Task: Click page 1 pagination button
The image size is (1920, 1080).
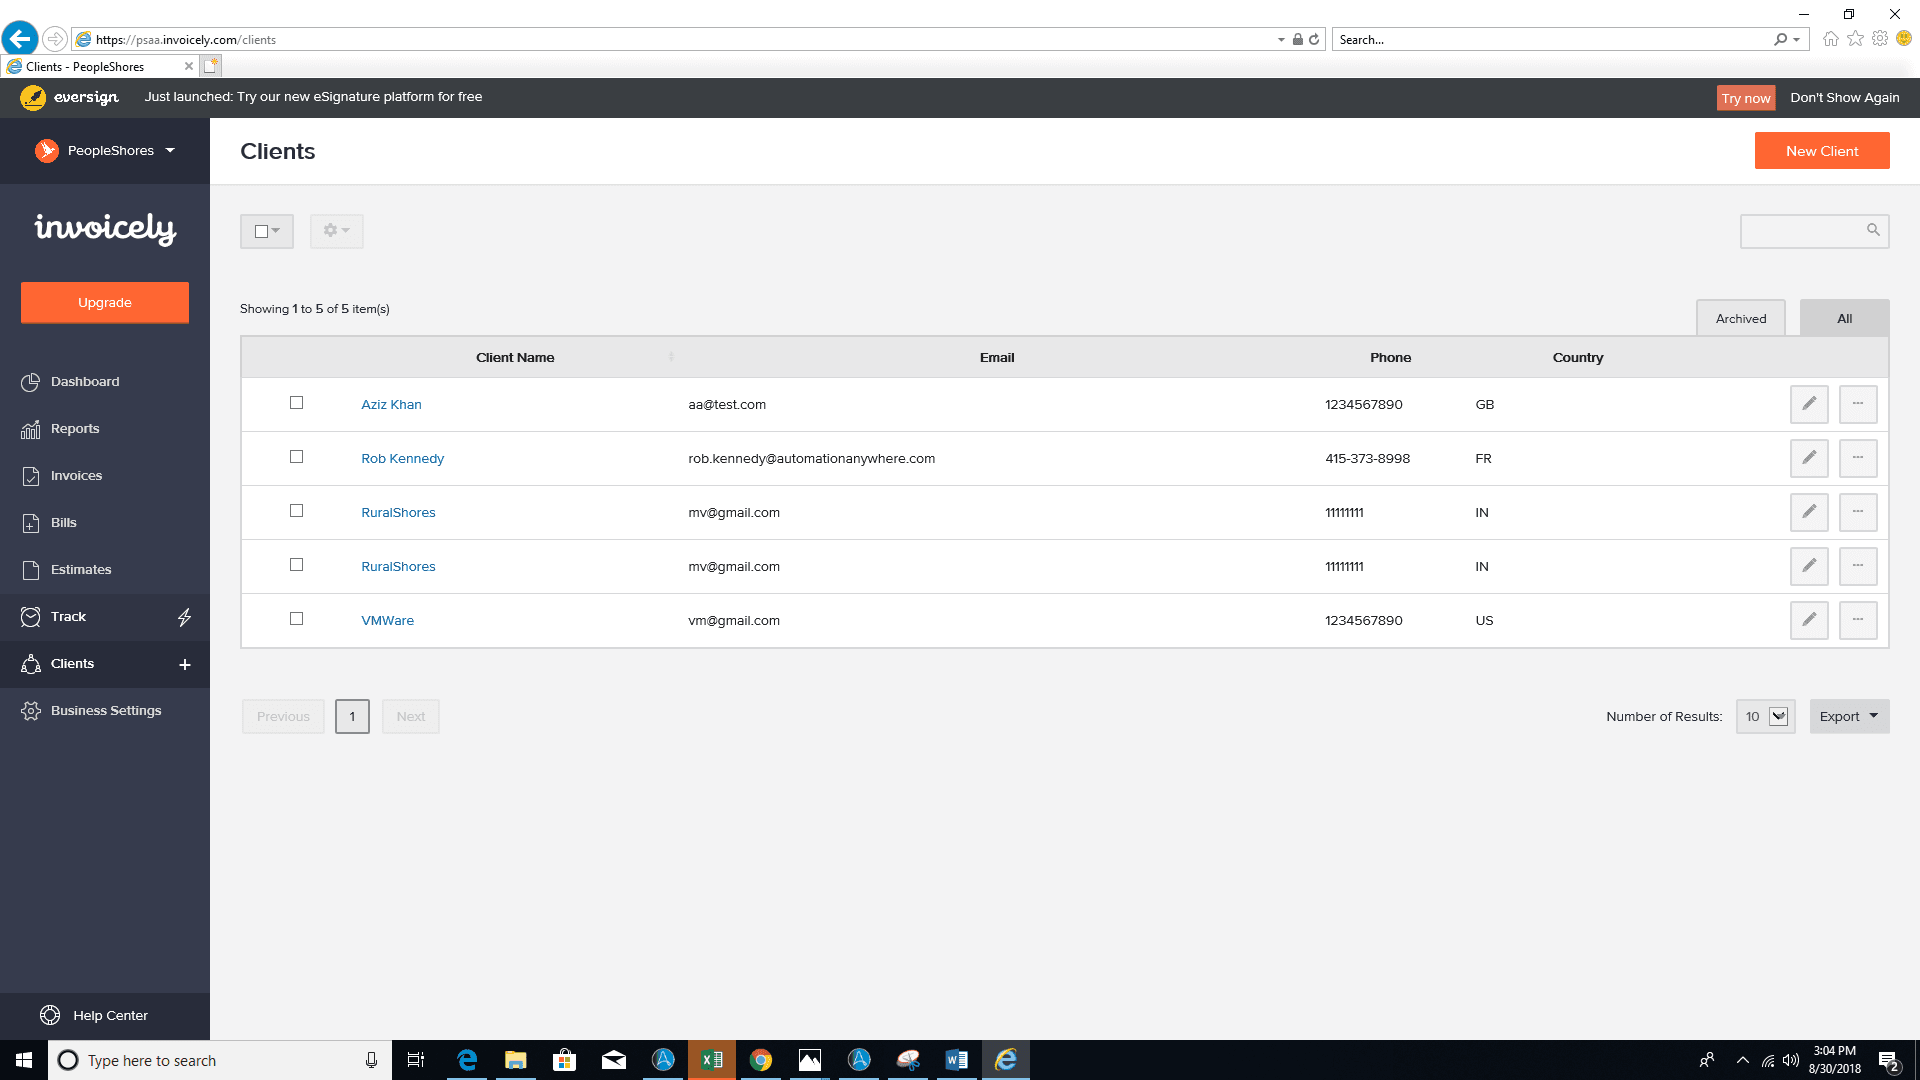Action: [352, 716]
